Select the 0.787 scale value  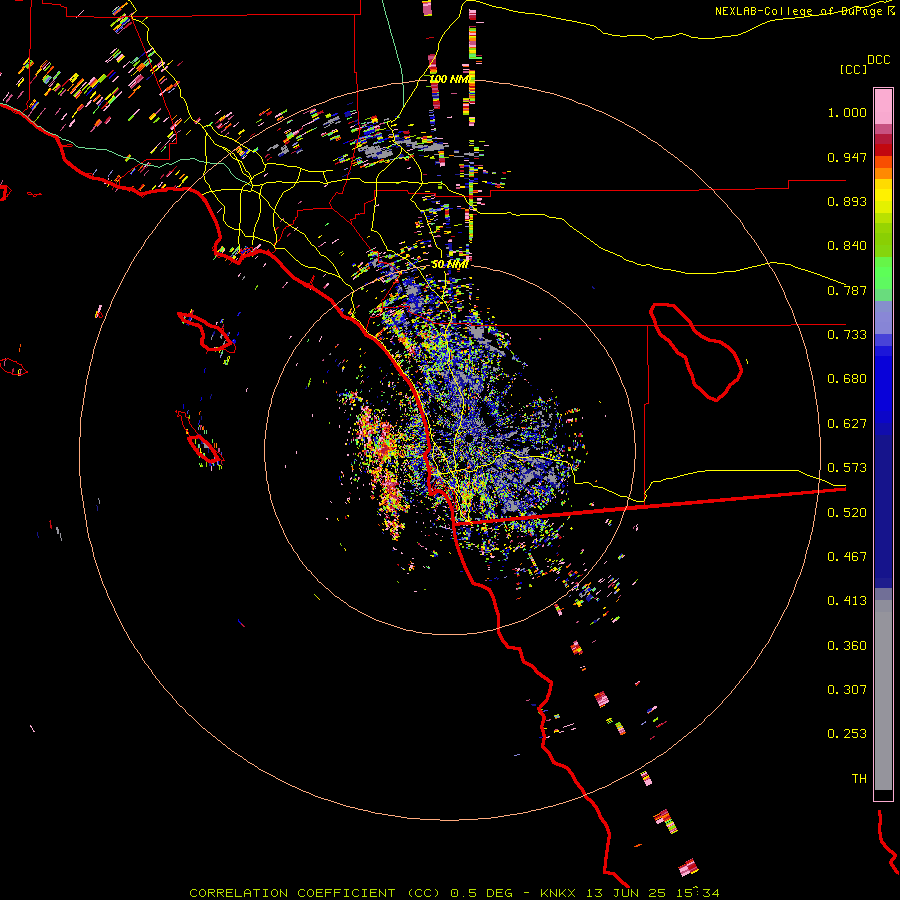[847, 290]
